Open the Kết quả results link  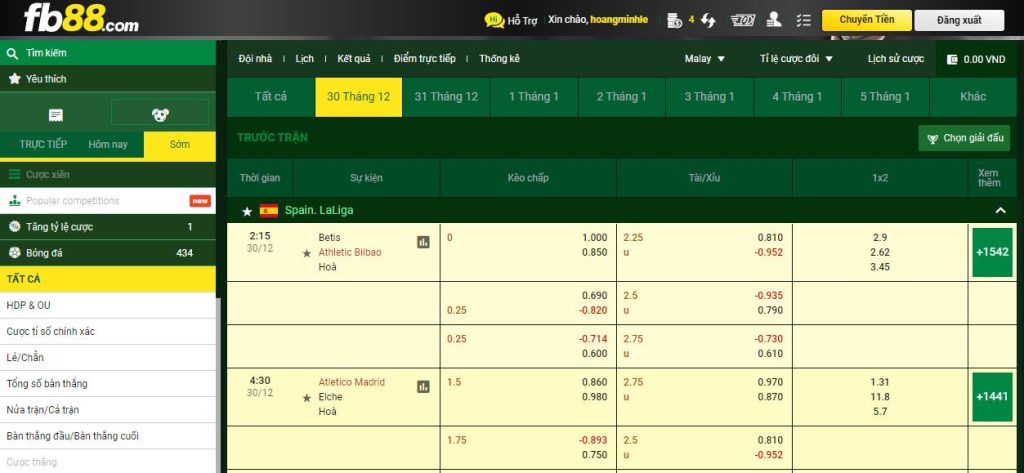coord(354,59)
